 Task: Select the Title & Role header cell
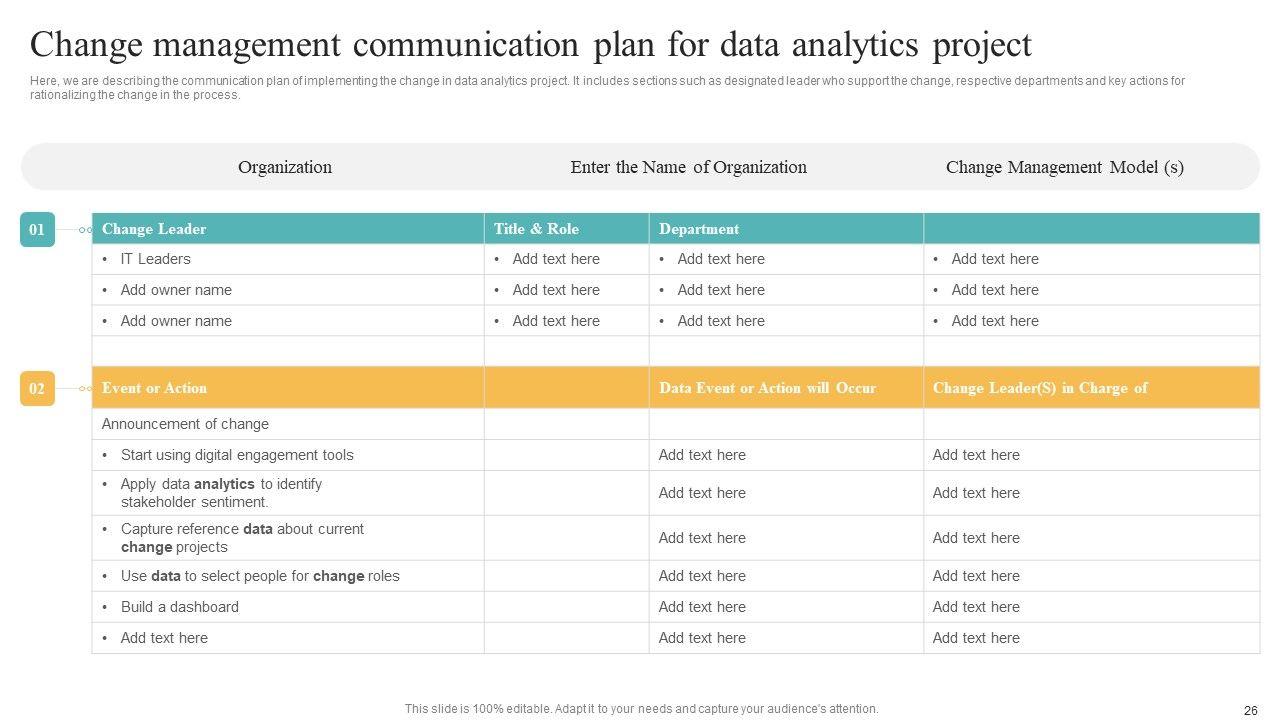point(536,229)
